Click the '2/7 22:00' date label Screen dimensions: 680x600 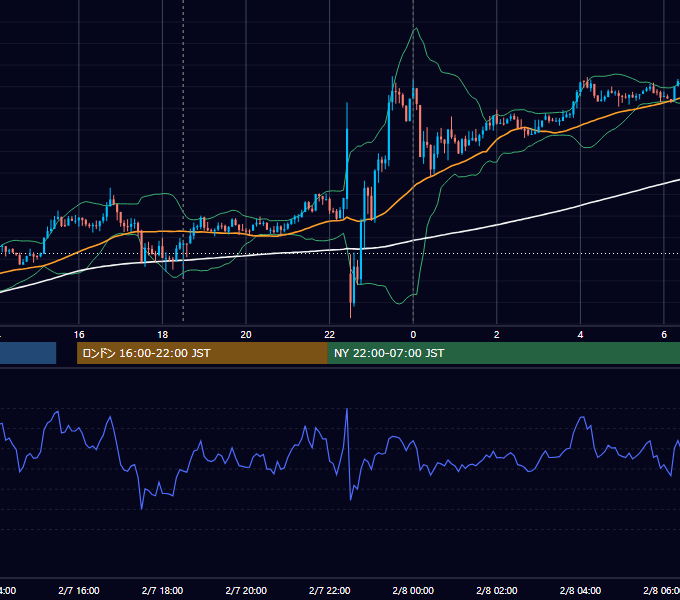[330, 590]
